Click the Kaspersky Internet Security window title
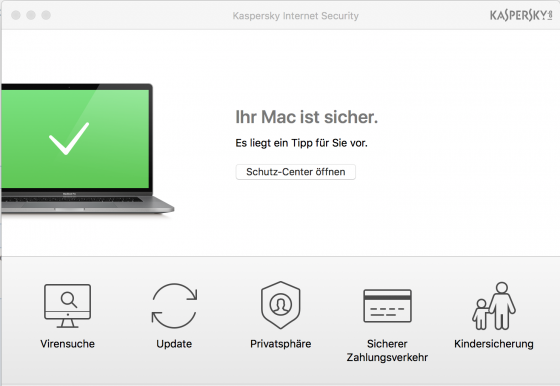This screenshot has height=386, width=560. coord(296,16)
